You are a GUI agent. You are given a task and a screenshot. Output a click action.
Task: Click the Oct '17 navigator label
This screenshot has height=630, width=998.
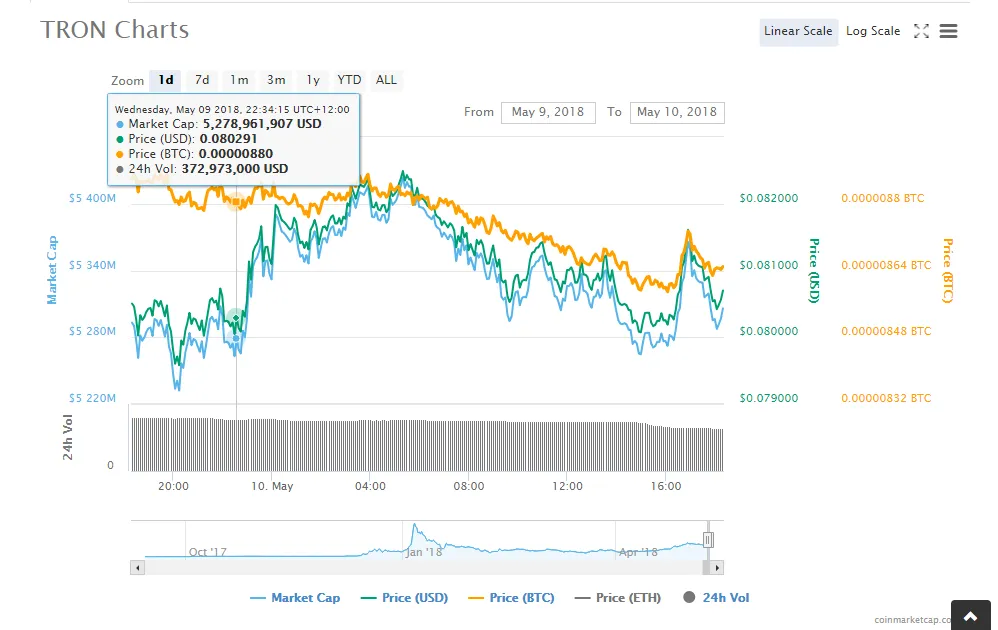point(207,552)
